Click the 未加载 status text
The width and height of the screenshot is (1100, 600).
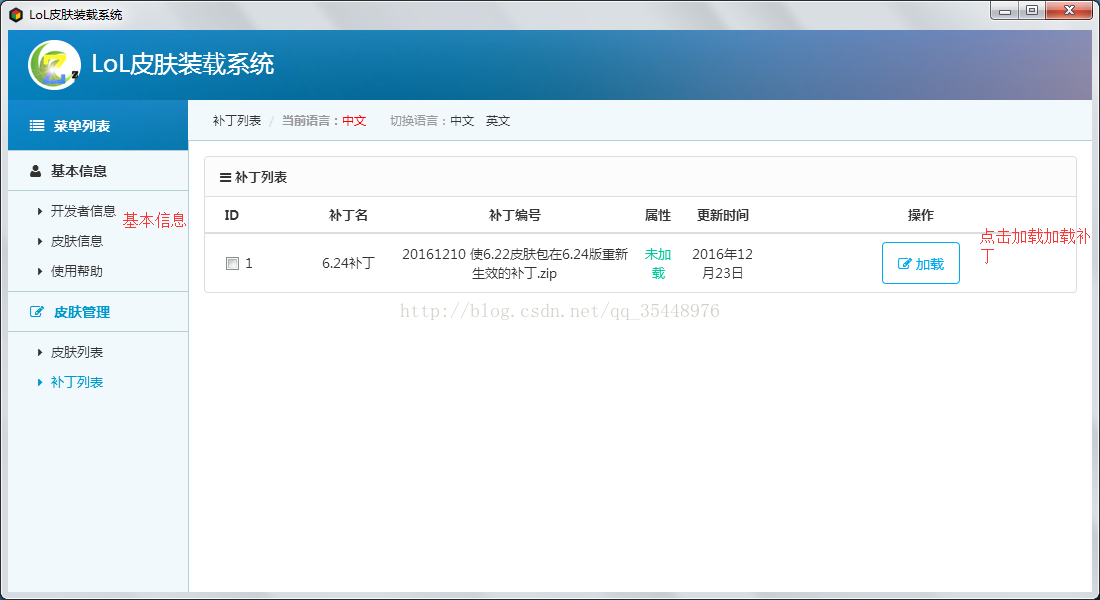(658, 263)
